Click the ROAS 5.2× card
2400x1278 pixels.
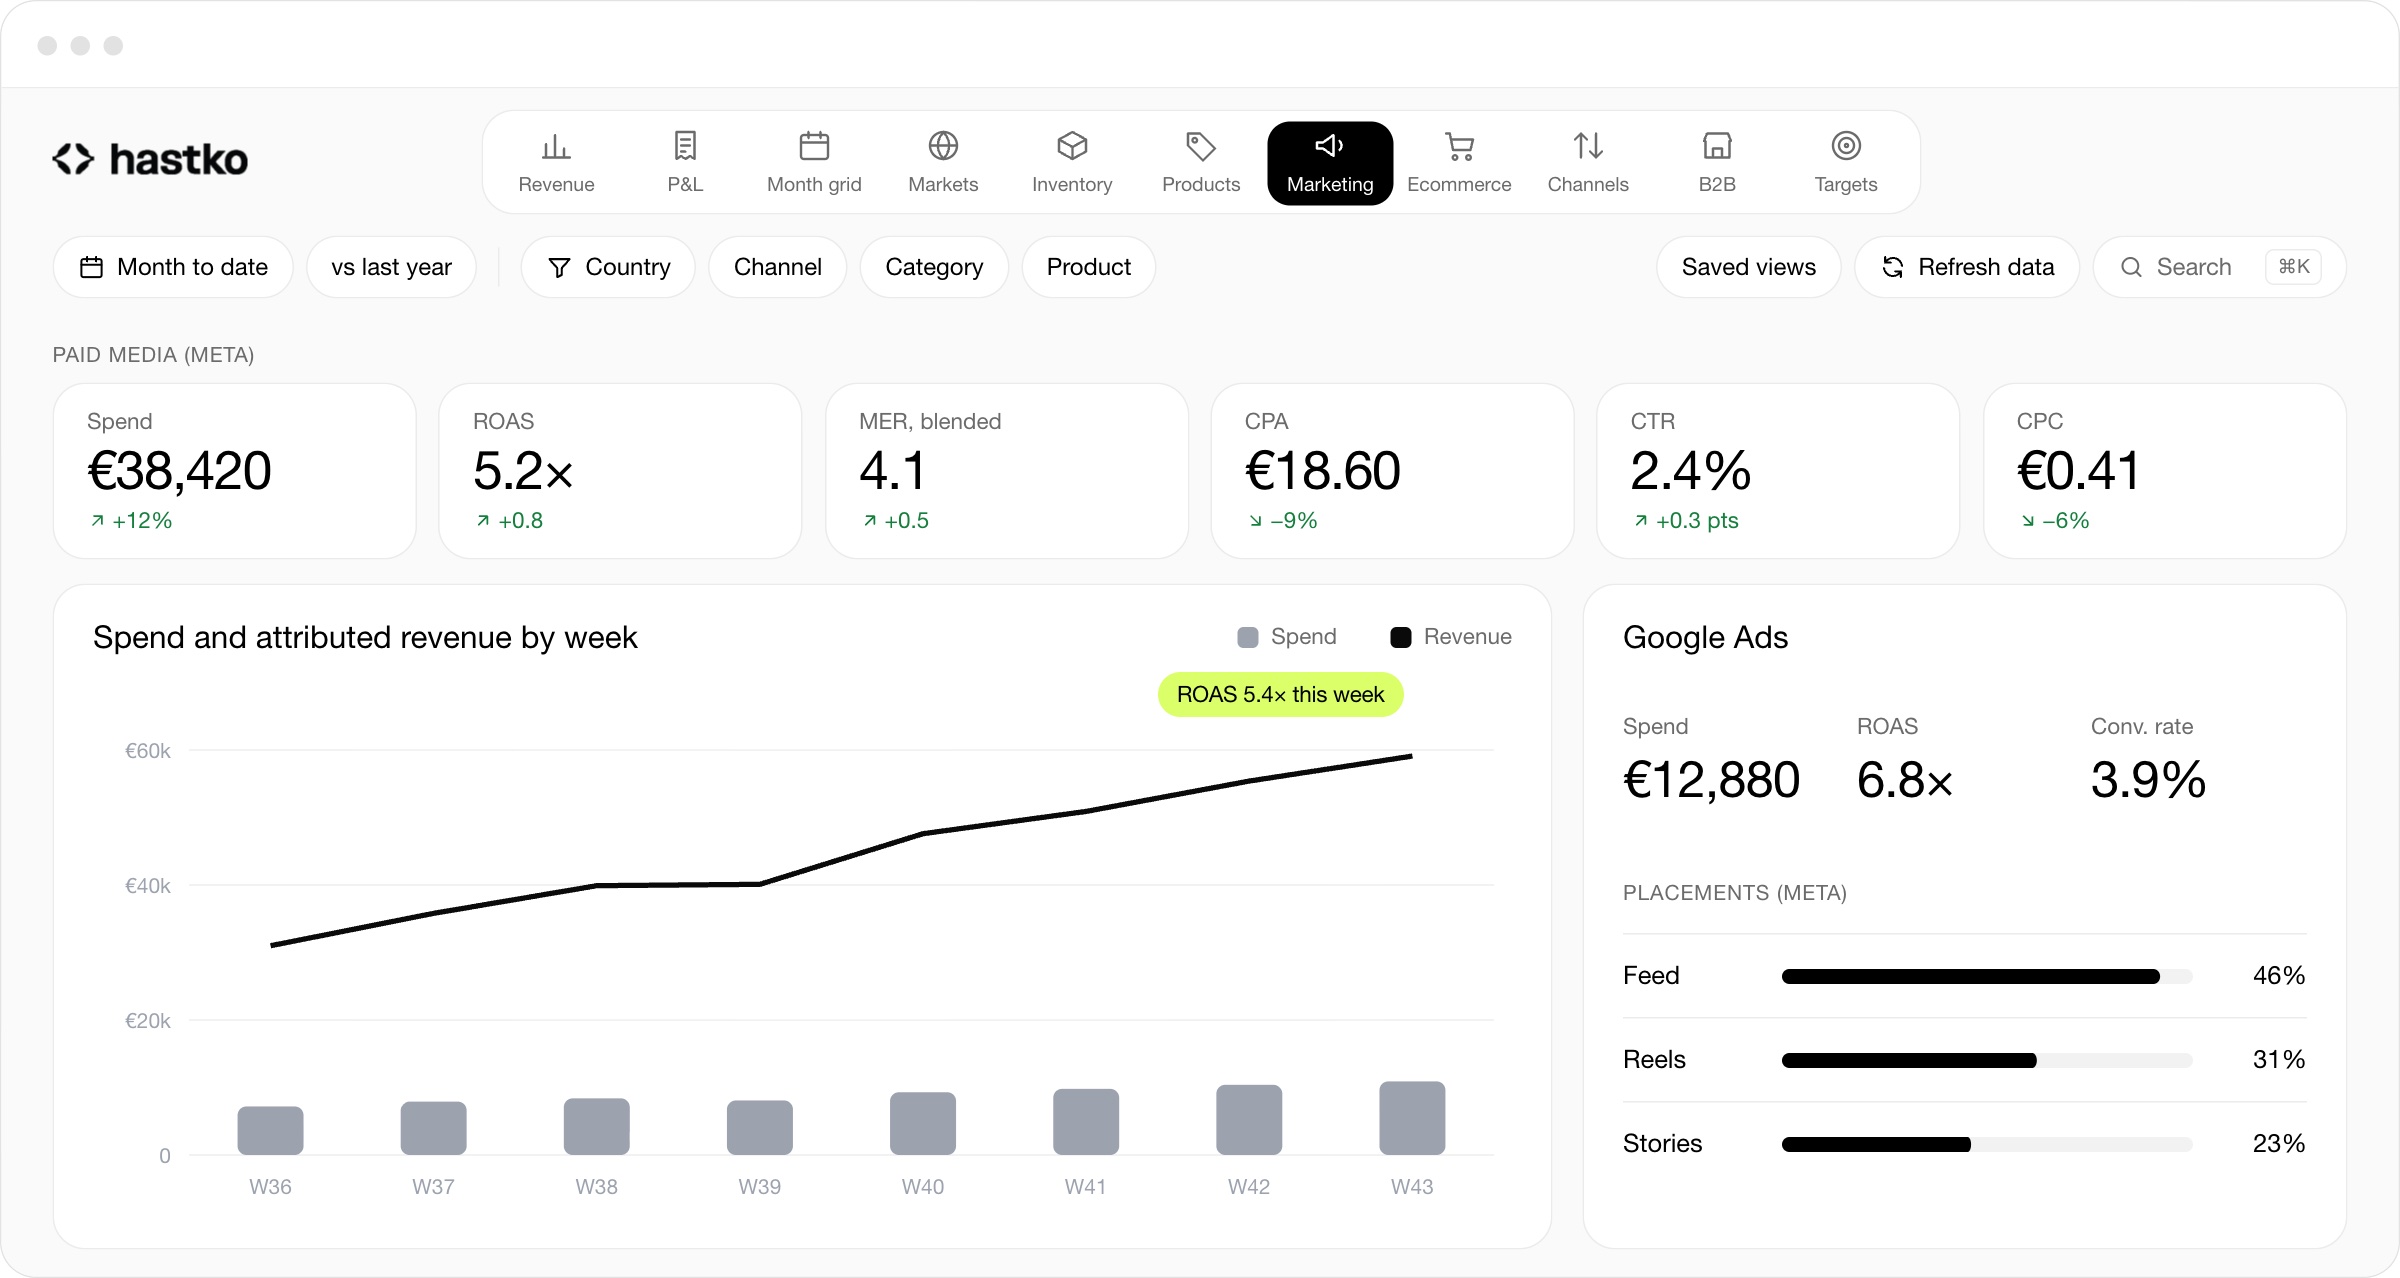pyautogui.click(x=620, y=471)
